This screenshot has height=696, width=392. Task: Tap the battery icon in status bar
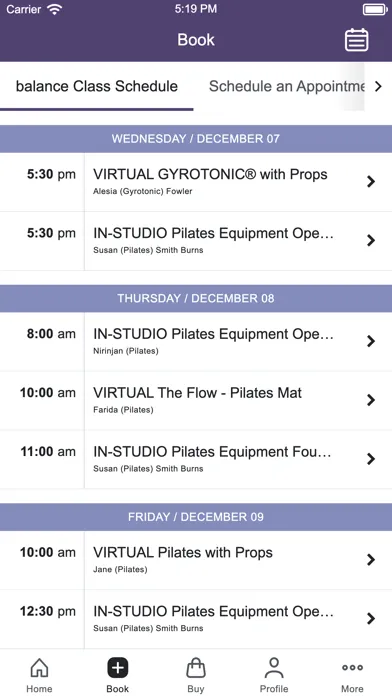point(375,9)
